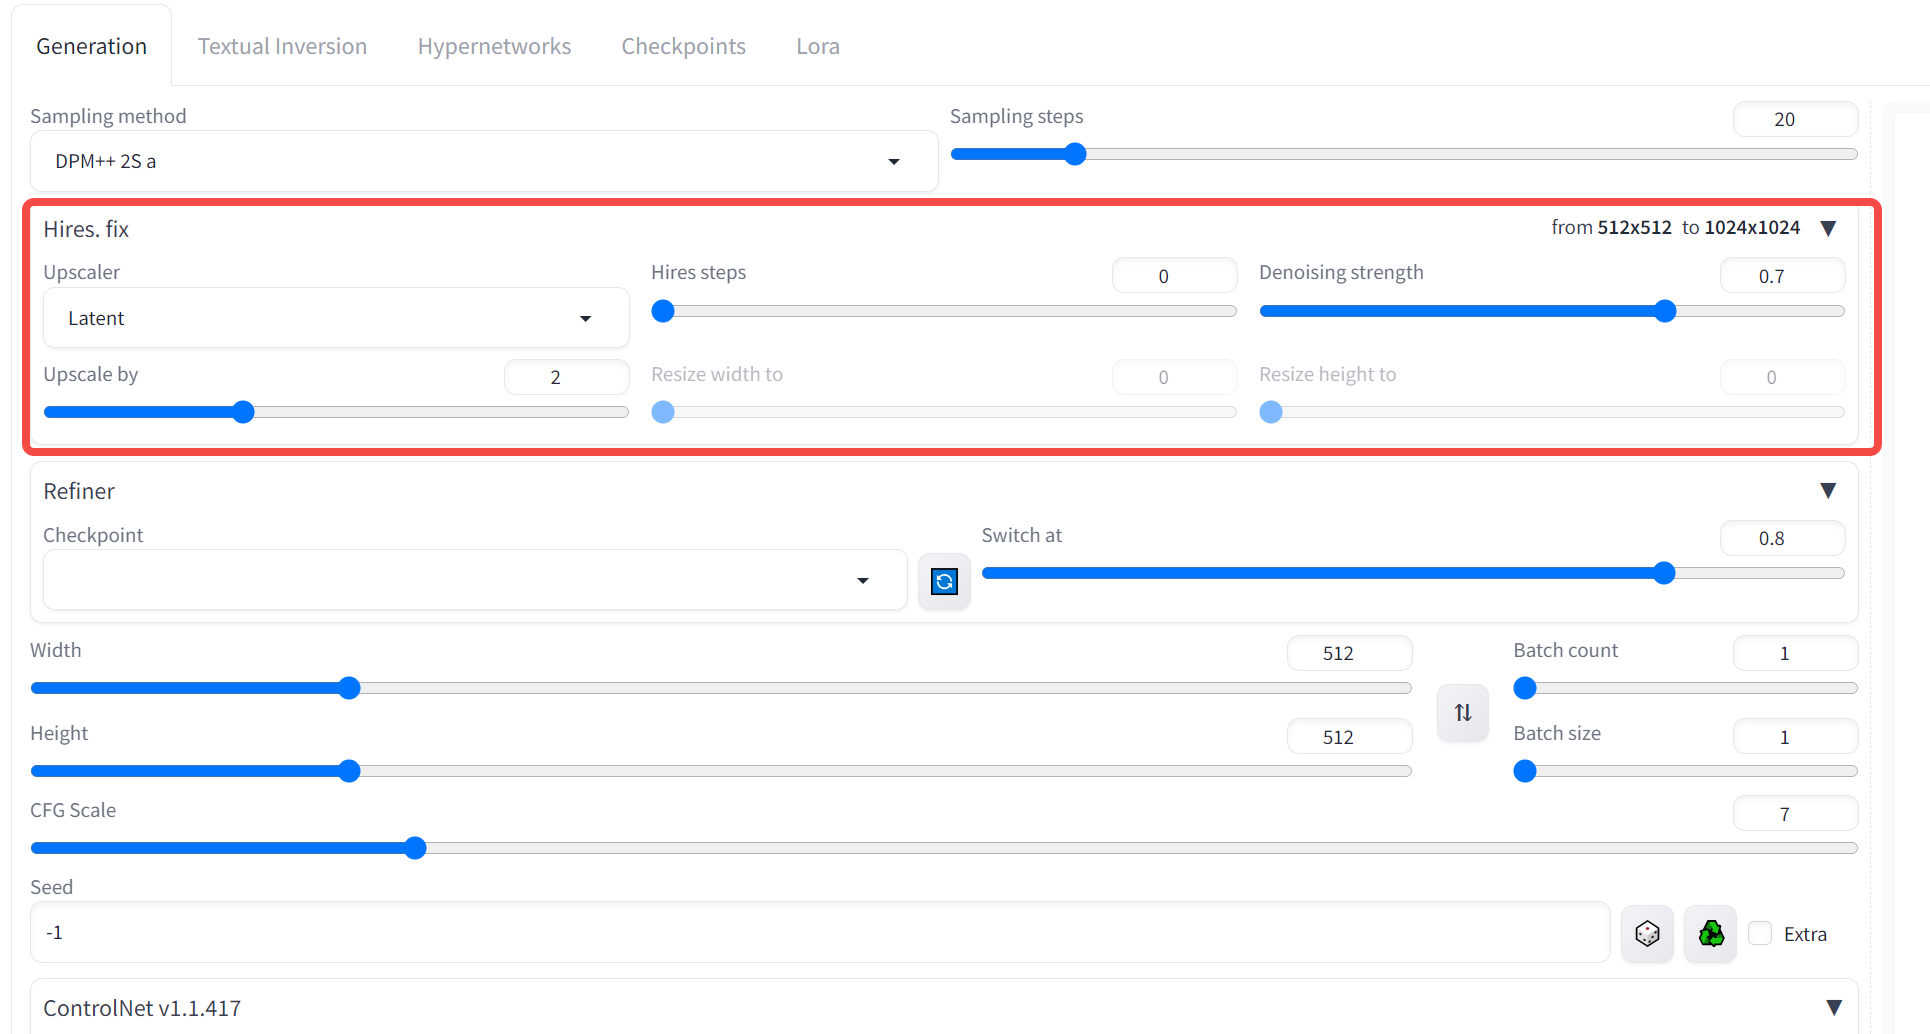The height and width of the screenshot is (1034, 1930).
Task: Open the Checkpoints tab
Action: point(683,46)
